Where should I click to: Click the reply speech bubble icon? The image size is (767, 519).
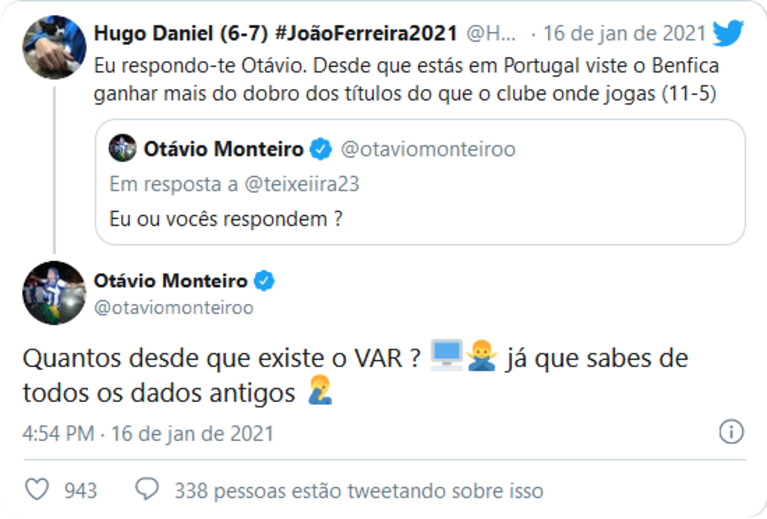pos(147,490)
